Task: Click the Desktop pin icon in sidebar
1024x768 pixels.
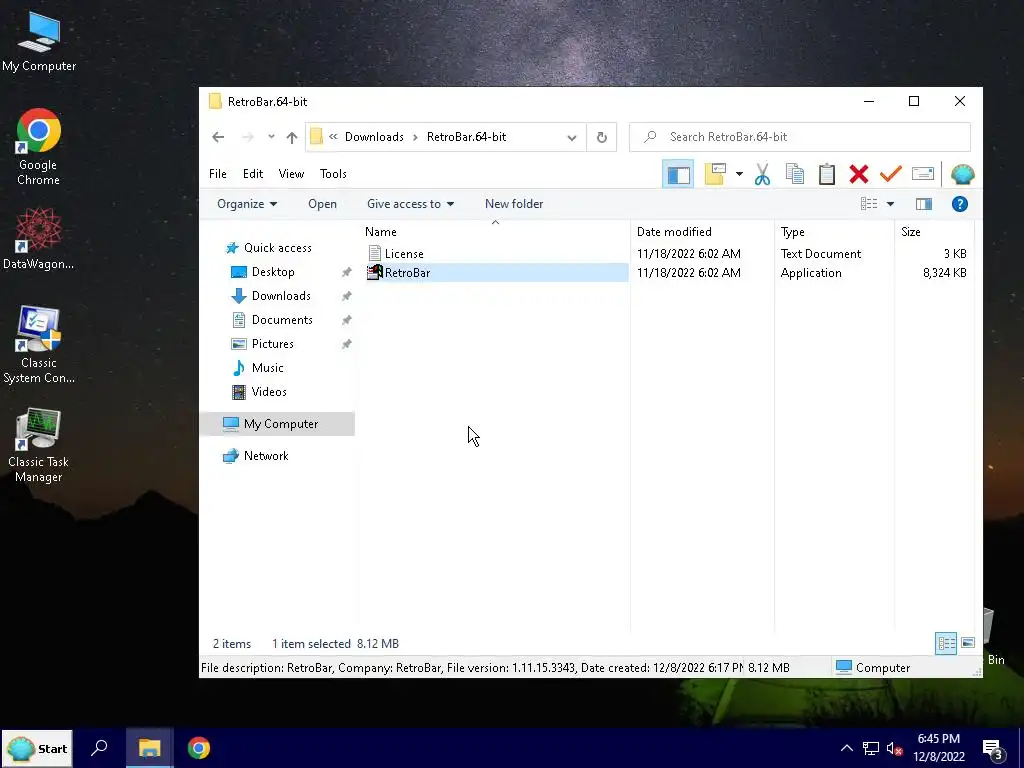Action: click(x=347, y=272)
